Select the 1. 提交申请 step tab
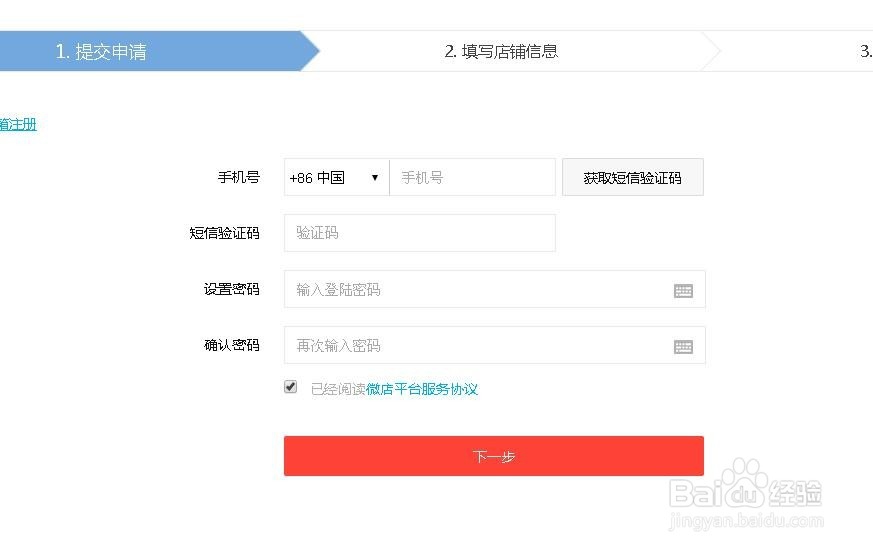 [x=101, y=52]
